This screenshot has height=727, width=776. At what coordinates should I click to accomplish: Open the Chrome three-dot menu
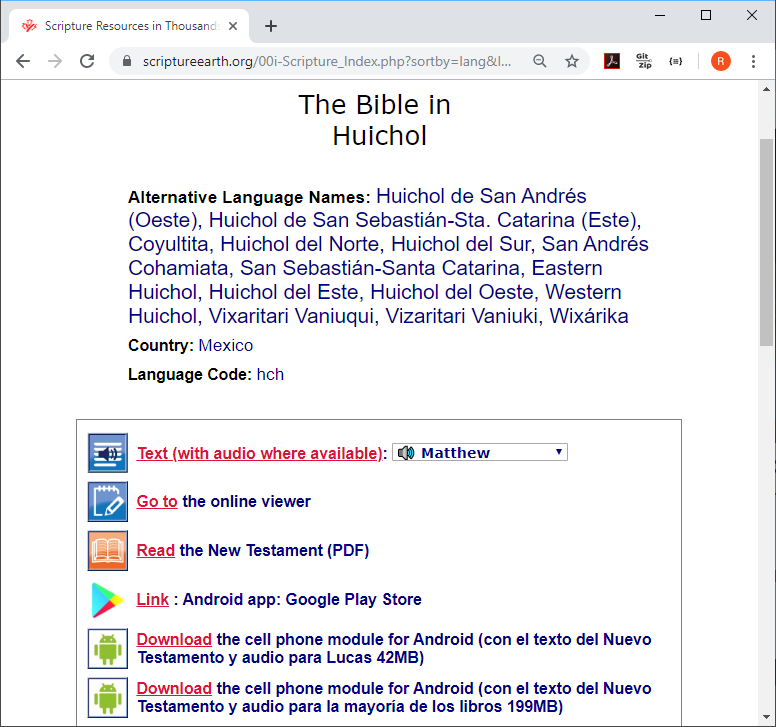click(x=754, y=61)
